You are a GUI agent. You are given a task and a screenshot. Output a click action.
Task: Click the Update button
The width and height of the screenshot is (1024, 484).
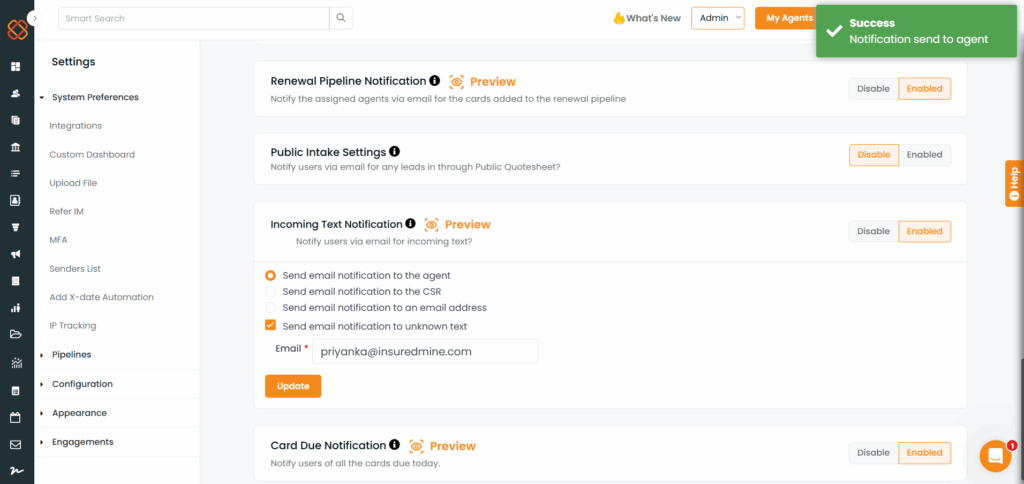coord(293,386)
